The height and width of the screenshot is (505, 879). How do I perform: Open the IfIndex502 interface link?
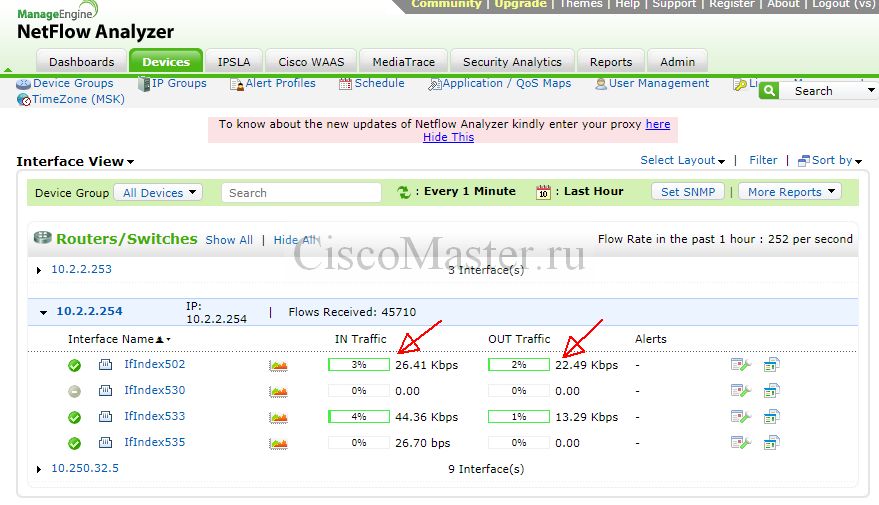click(155, 364)
